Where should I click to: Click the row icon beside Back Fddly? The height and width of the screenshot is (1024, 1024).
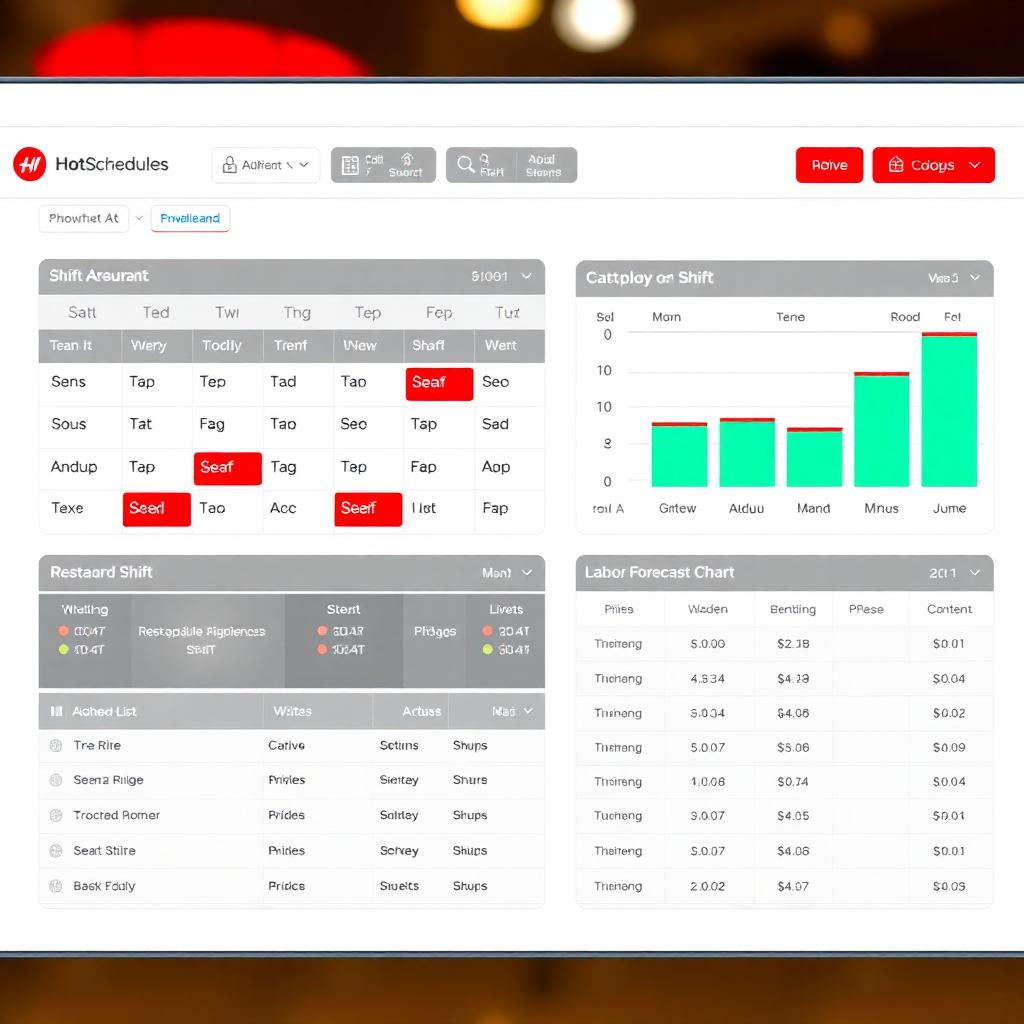click(56, 886)
